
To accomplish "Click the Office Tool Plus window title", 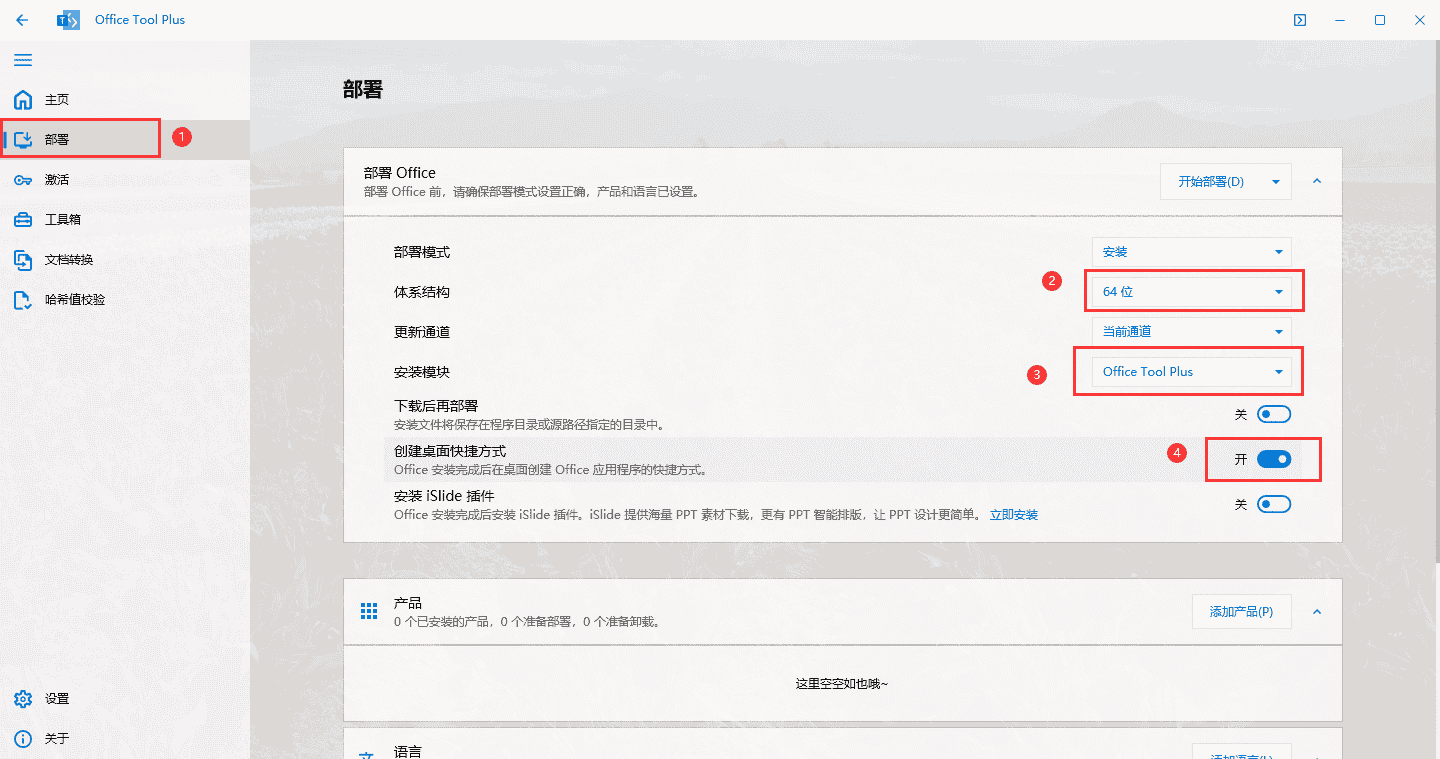I will coord(140,20).
